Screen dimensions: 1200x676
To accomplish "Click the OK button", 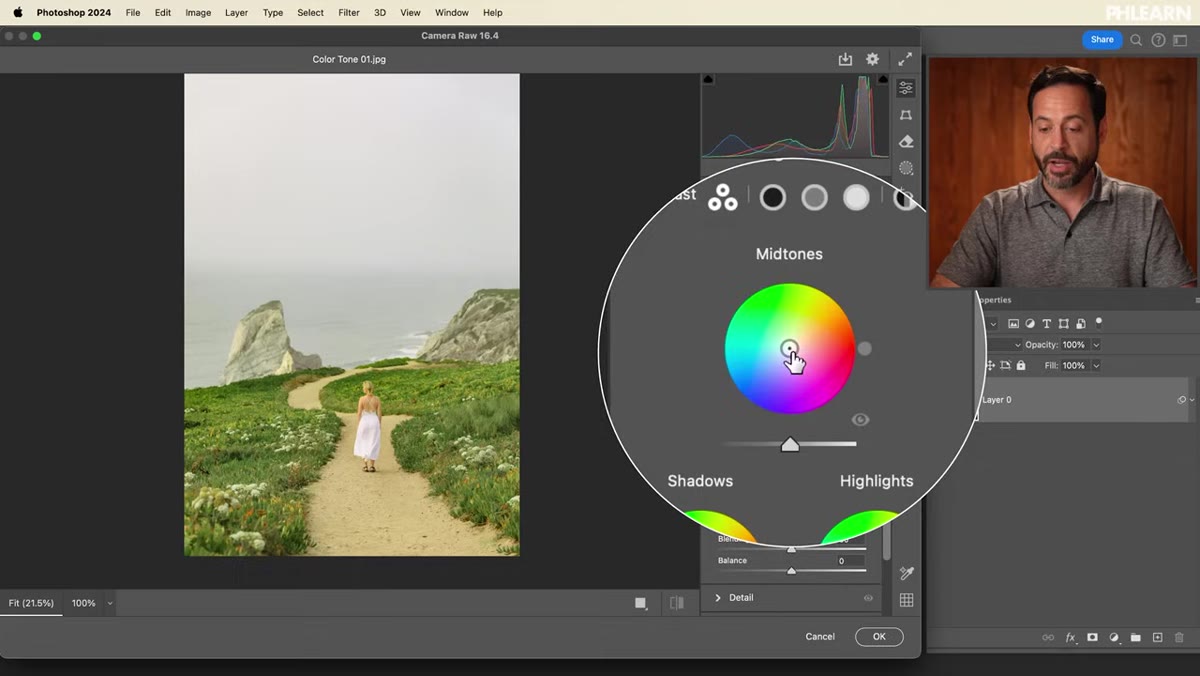I will (879, 637).
